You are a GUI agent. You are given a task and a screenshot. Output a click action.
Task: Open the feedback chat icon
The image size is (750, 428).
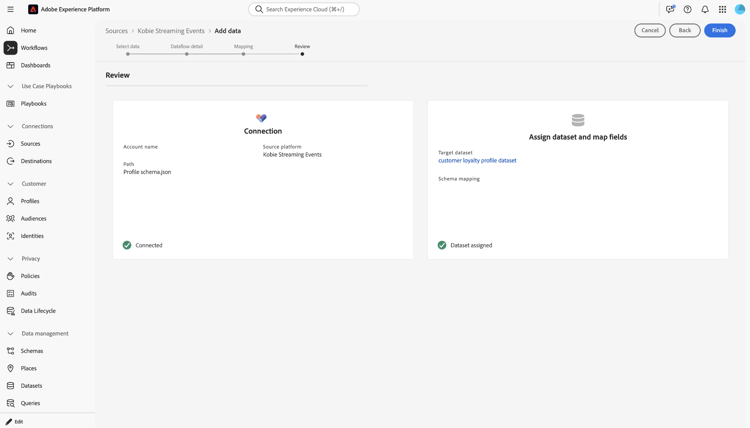[x=670, y=9]
